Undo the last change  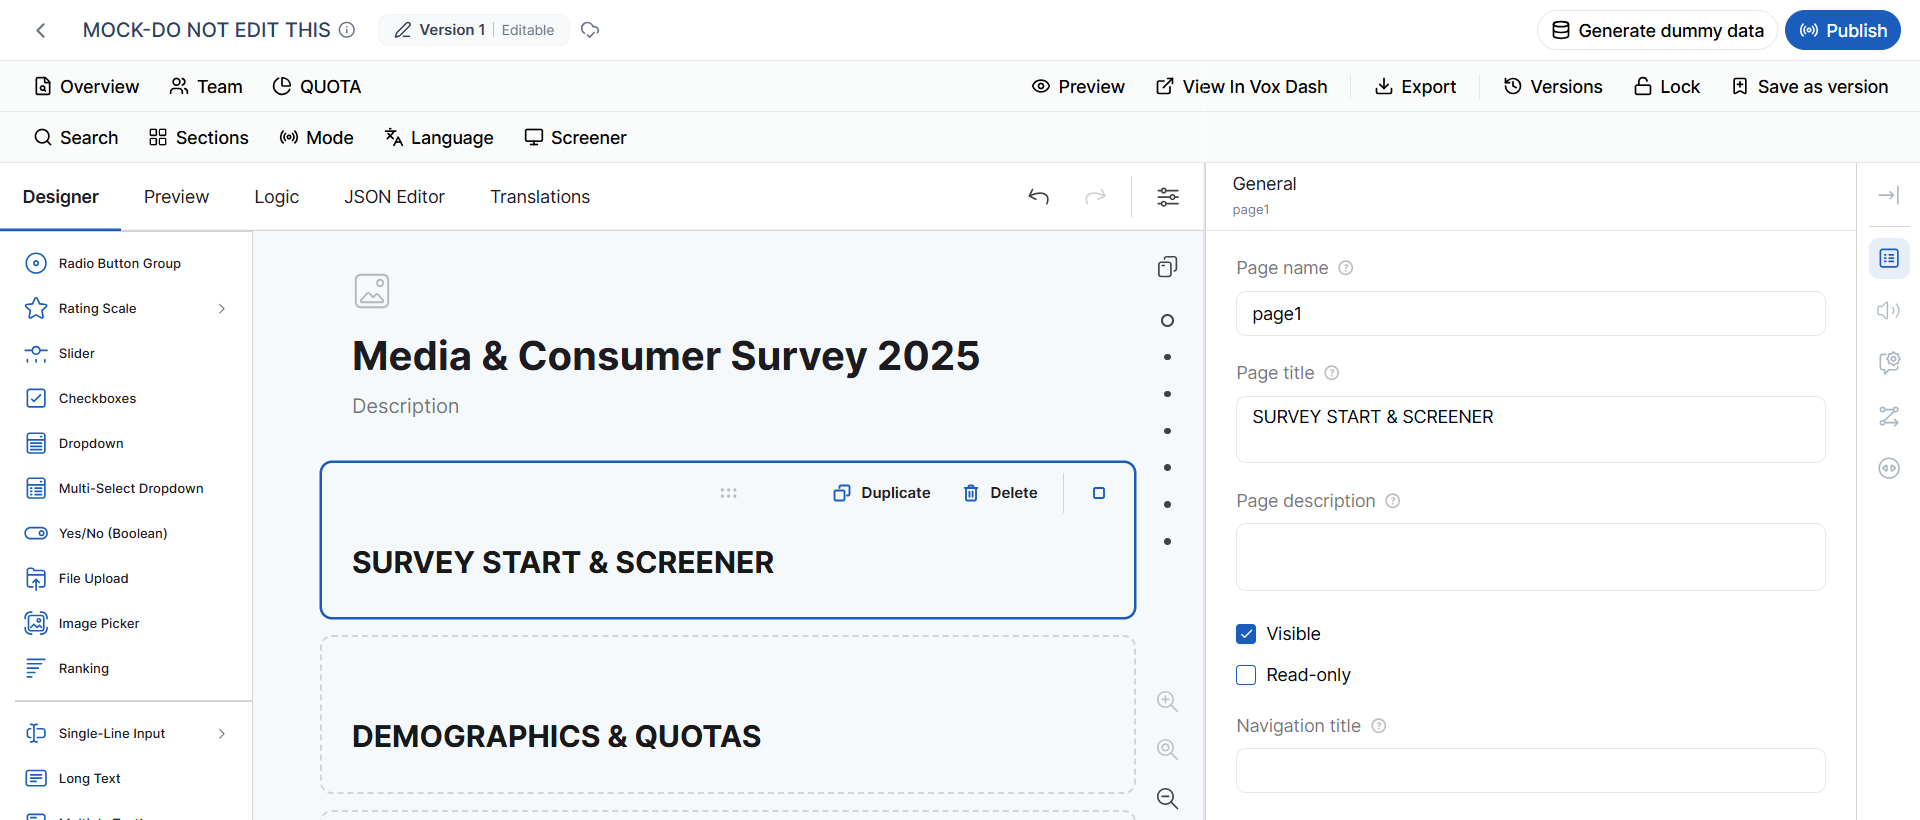tap(1039, 197)
